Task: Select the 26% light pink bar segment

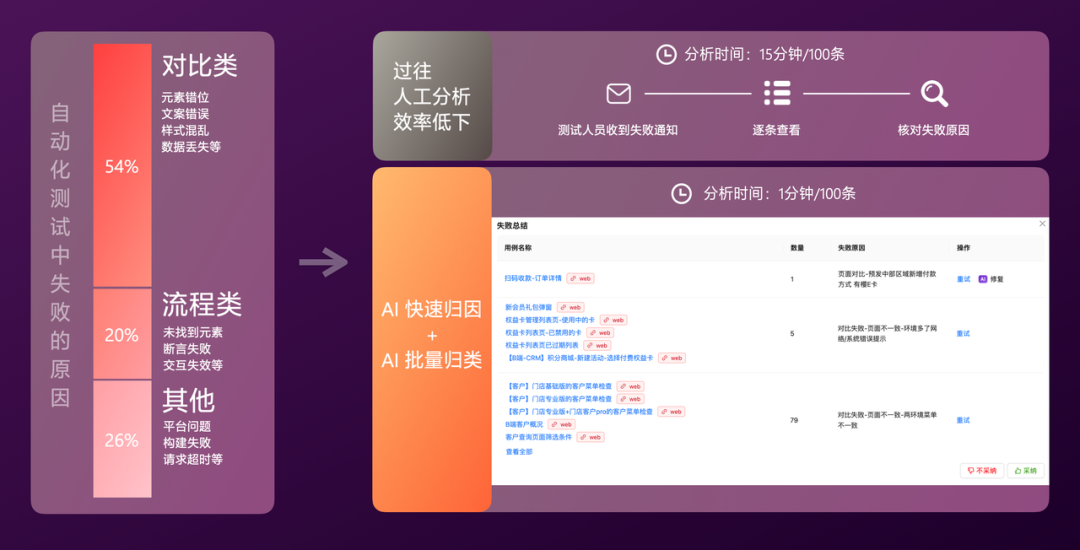Action: tap(122, 439)
